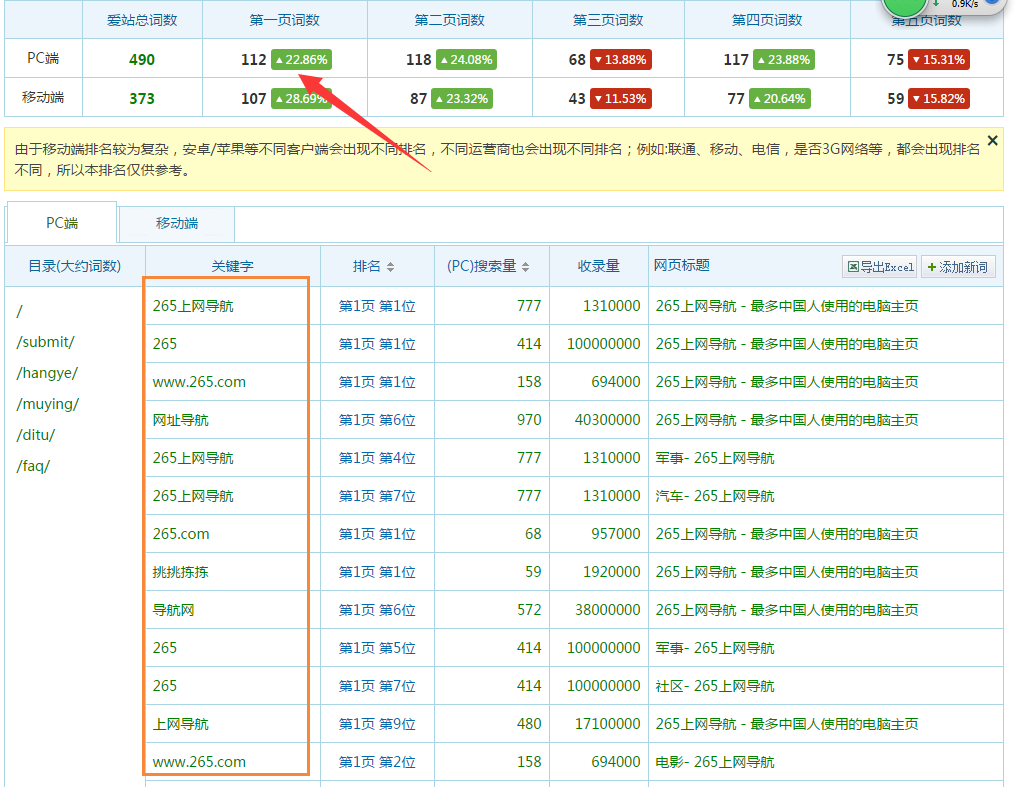The image size is (1022, 787).
Task: Open page title 社区- 265上网导航
Action: [715, 686]
